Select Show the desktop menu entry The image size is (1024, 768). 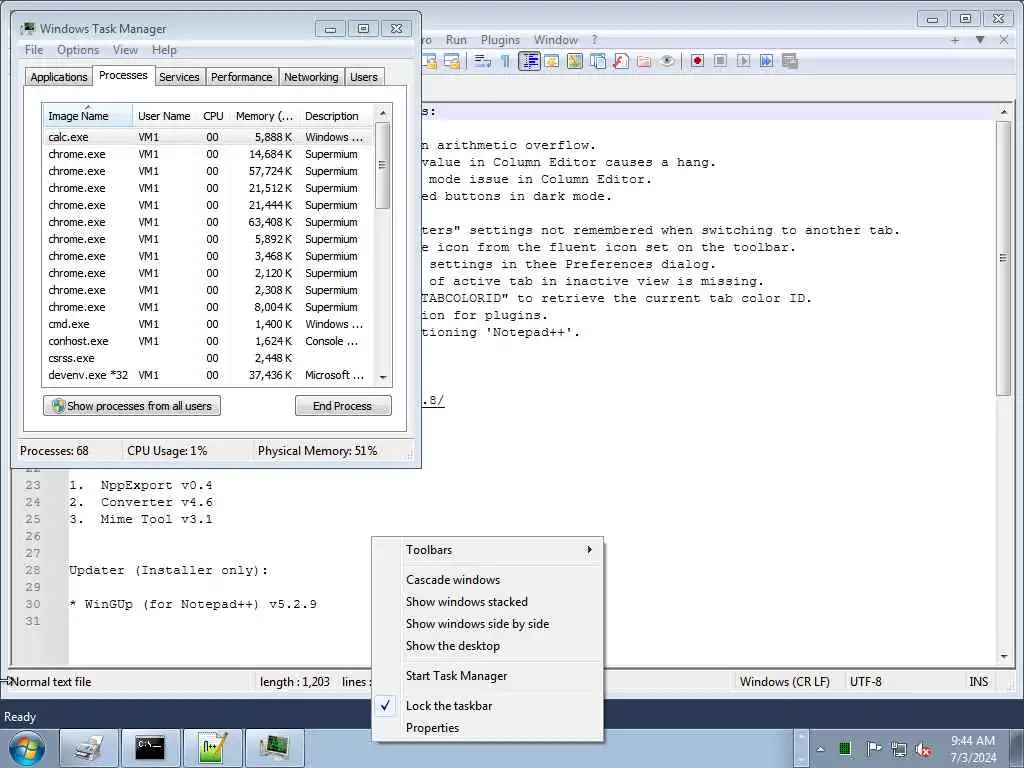pyautogui.click(x=487, y=646)
